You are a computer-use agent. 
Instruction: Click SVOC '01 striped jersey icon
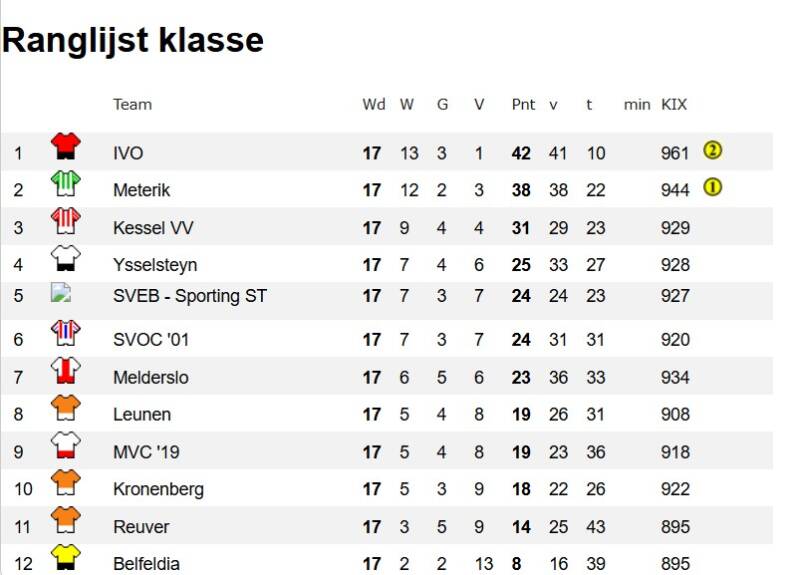point(66,334)
